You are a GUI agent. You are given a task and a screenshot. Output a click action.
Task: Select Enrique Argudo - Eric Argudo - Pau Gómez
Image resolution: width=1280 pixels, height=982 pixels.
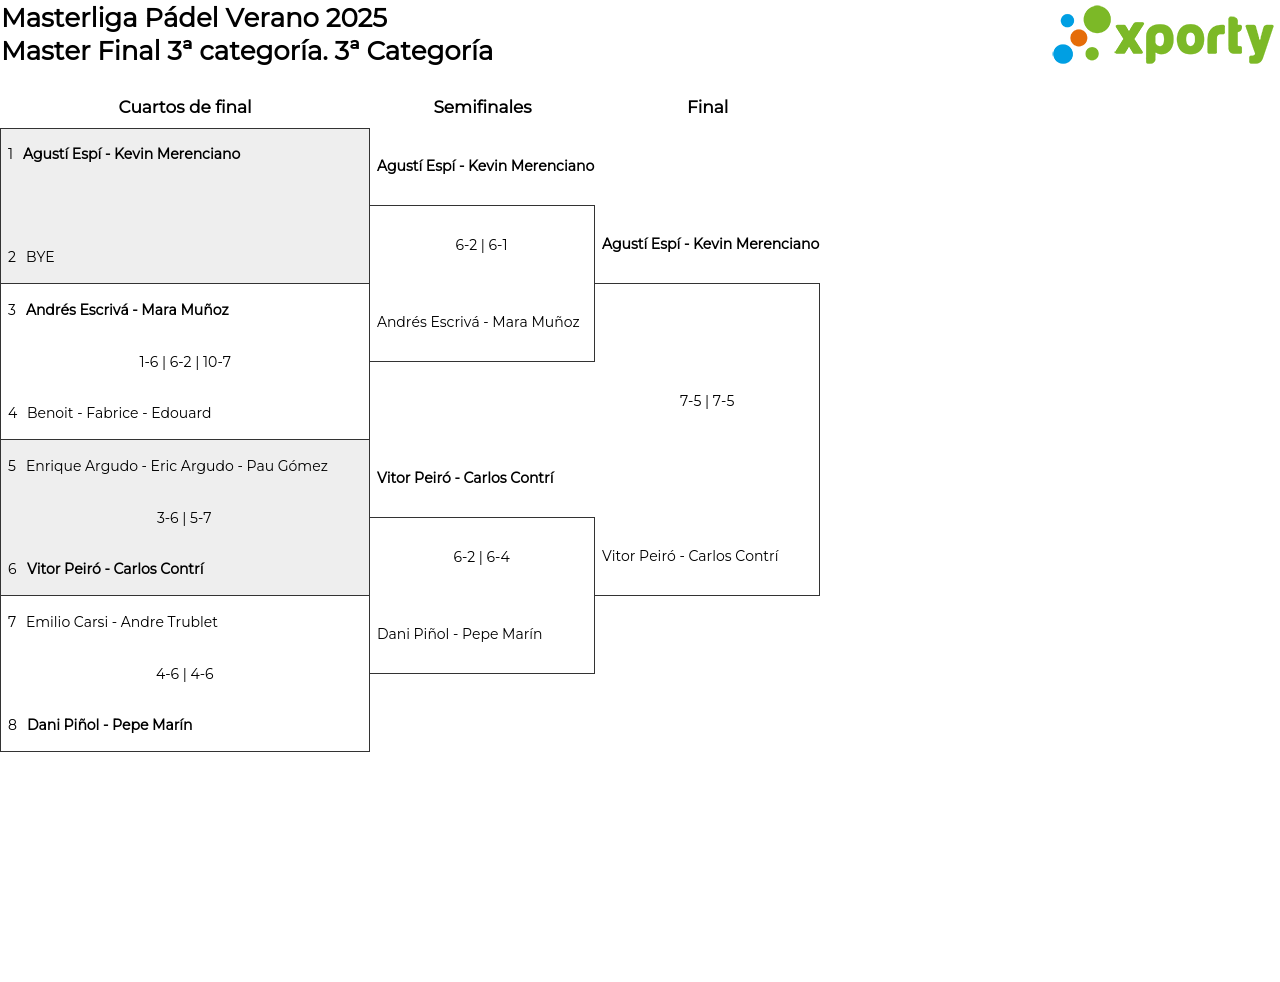[177, 466]
